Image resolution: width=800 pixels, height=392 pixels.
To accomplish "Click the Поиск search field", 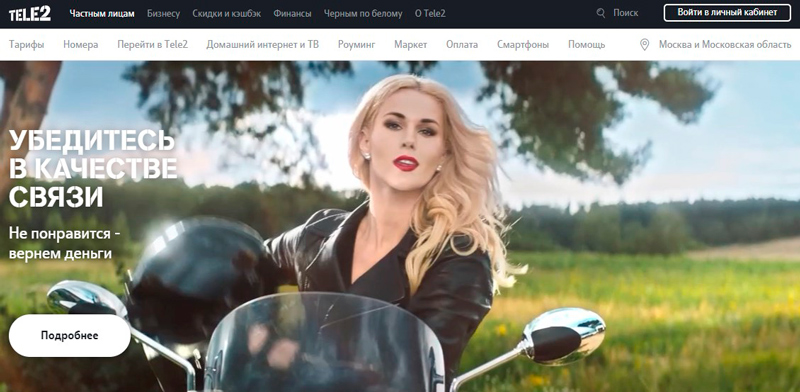I will 626,13.
